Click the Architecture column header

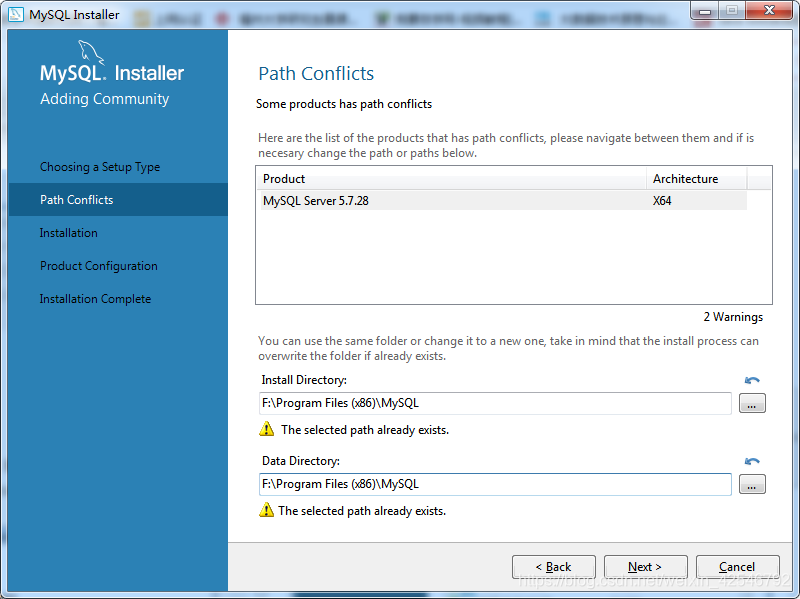click(x=697, y=179)
